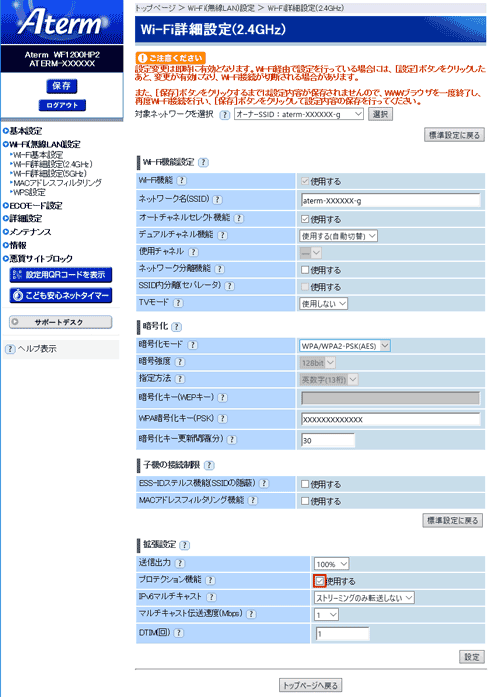This screenshot has width=500, height=697.
Task: Click WPA暗号化キー(PSK) text field
Action: [391, 419]
